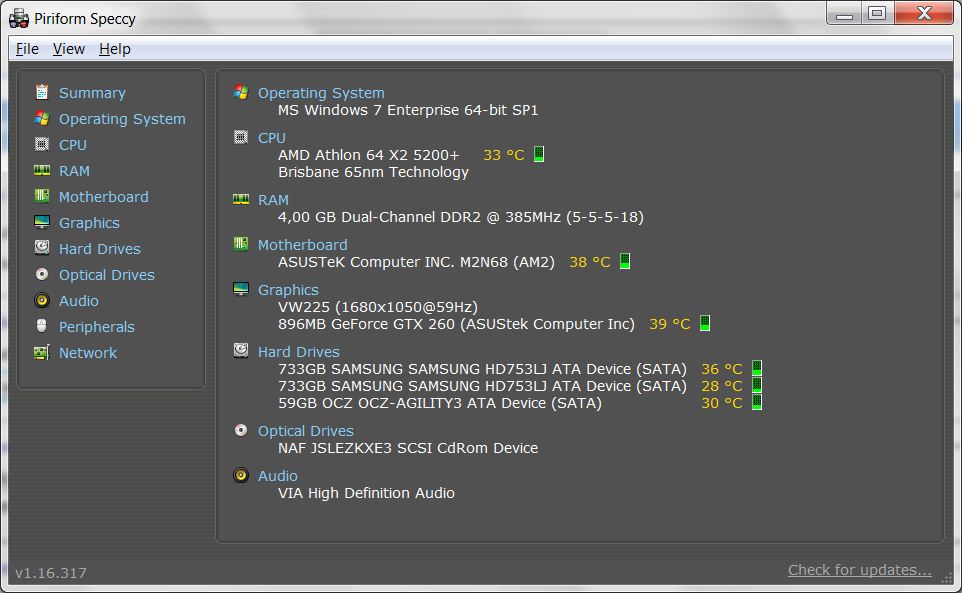This screenshot has height=593, width=962.
Task: Open Graphics section from sidebar
Action: pos(89,223)
